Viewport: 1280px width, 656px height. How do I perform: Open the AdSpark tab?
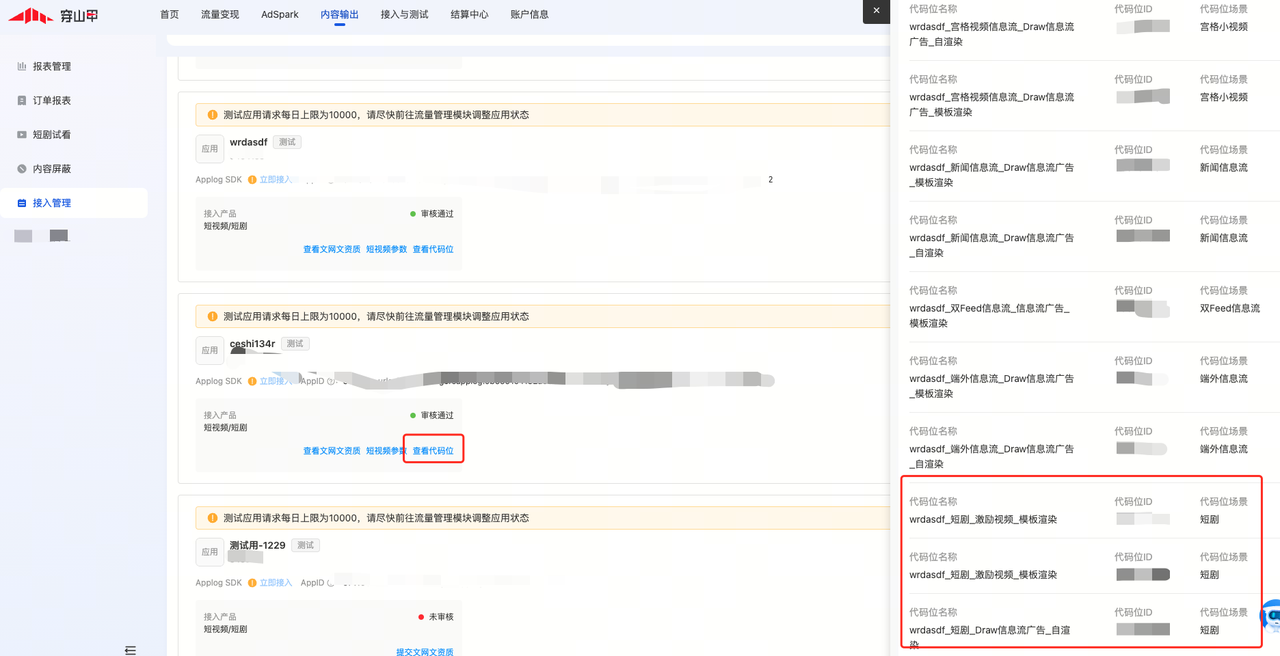pos(280,15)
